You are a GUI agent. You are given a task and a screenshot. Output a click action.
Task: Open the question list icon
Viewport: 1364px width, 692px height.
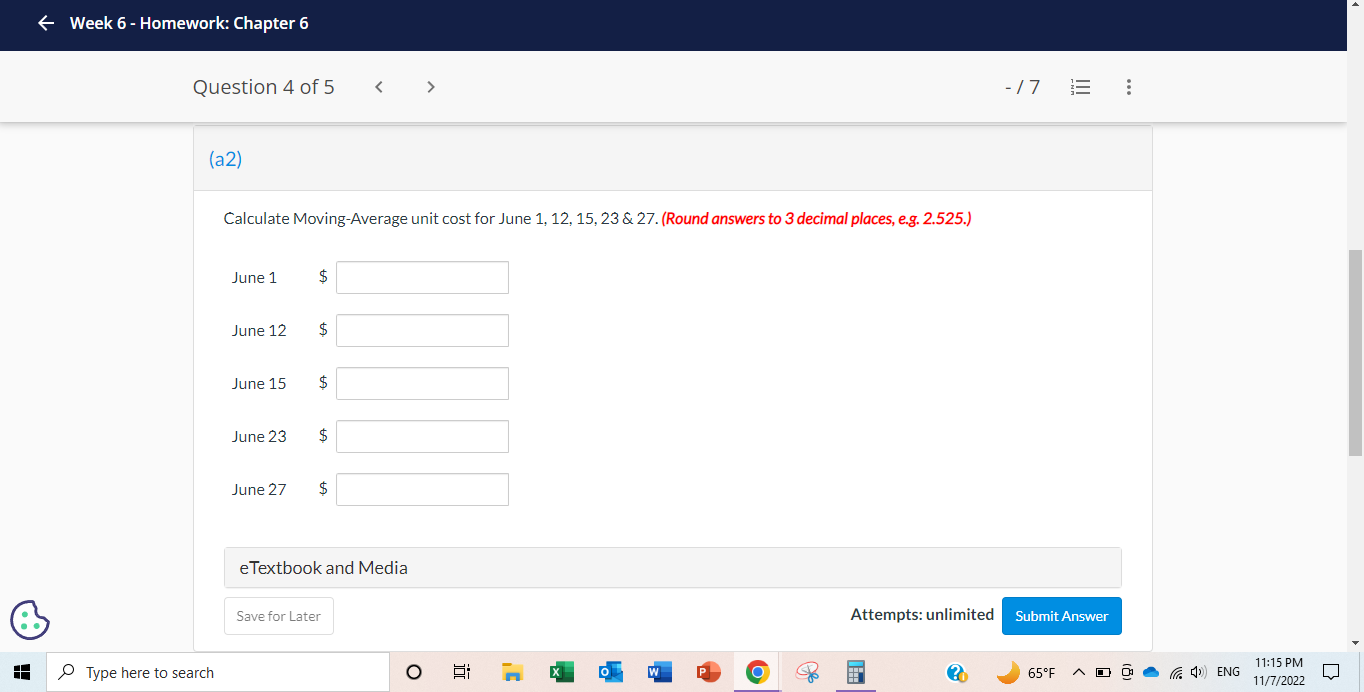[1078, 87]
